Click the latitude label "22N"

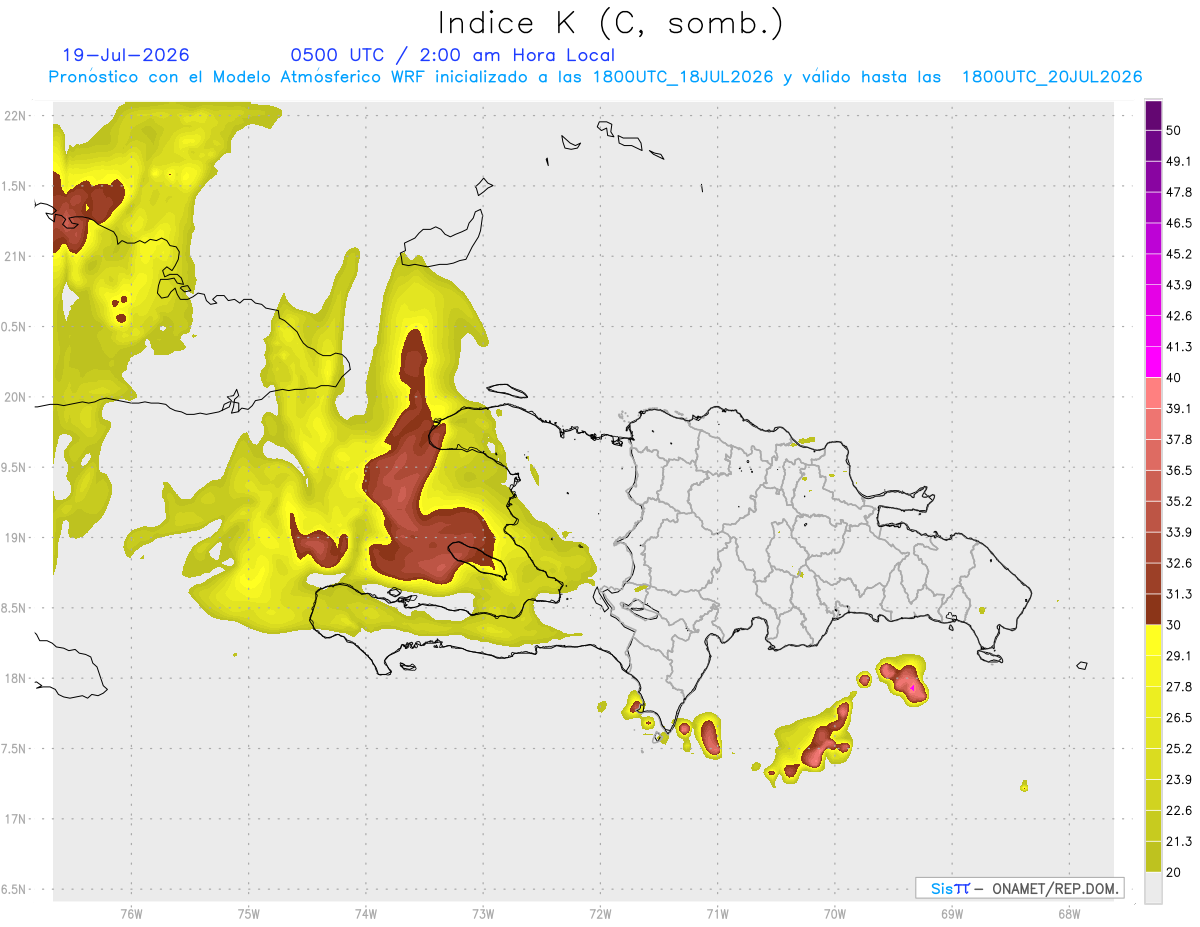(x=14, y=116)
